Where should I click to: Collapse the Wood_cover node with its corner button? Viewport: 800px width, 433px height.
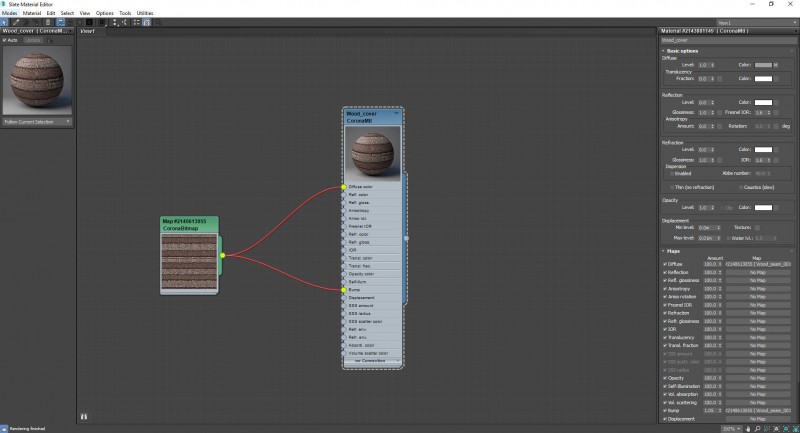[397, 114]
